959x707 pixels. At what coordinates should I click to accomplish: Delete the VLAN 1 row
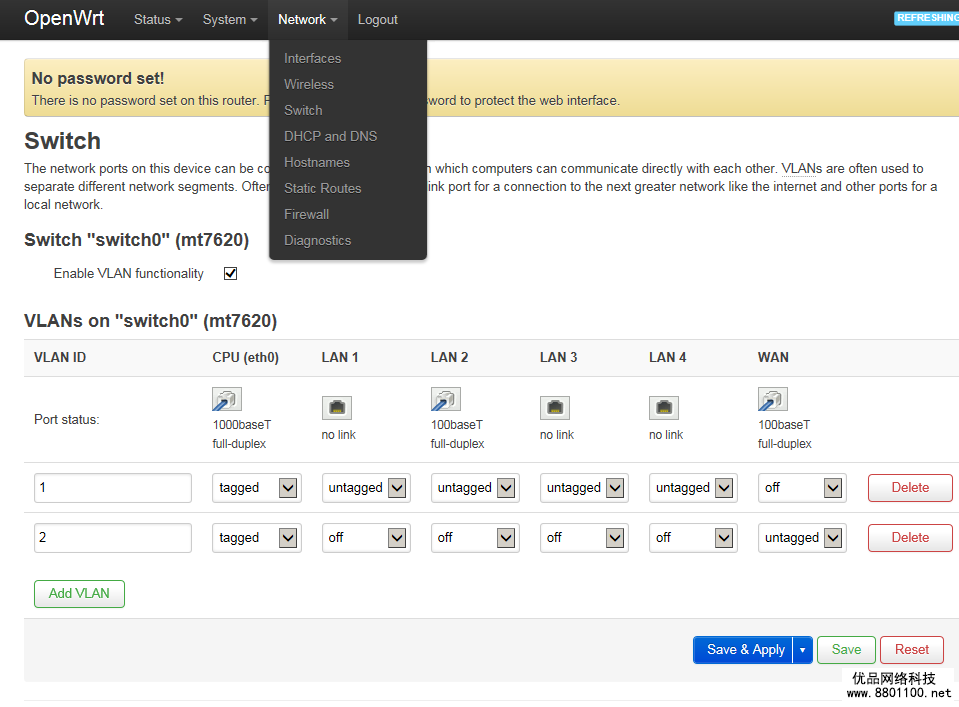910,488
